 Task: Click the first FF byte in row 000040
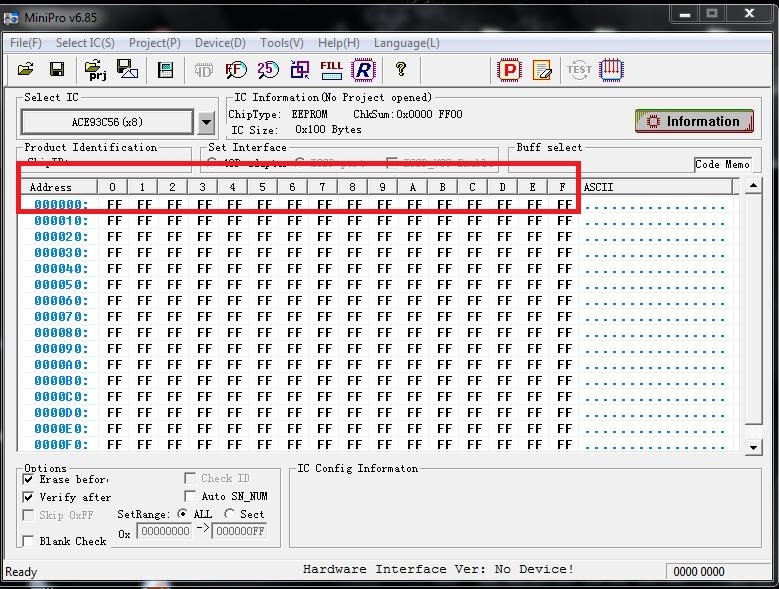click(x=114, y=269)
